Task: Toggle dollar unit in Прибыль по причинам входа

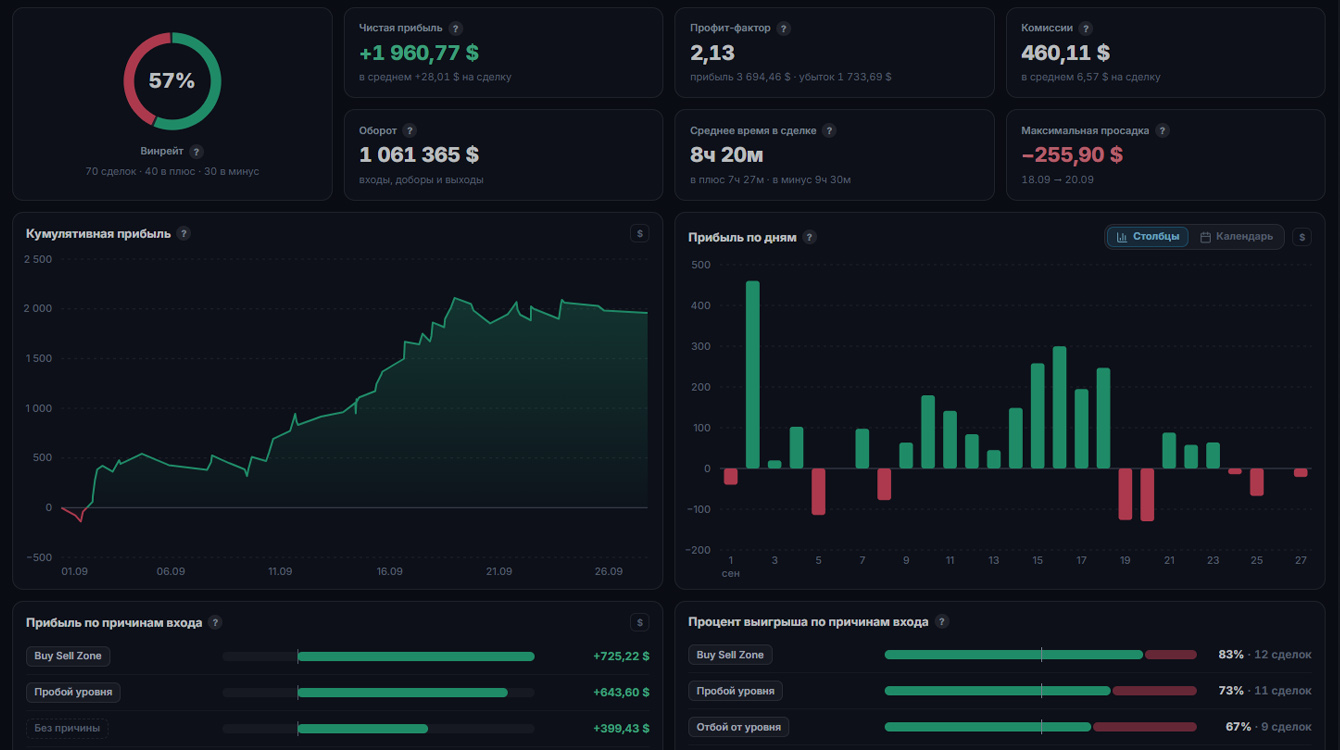Action: 640,622
